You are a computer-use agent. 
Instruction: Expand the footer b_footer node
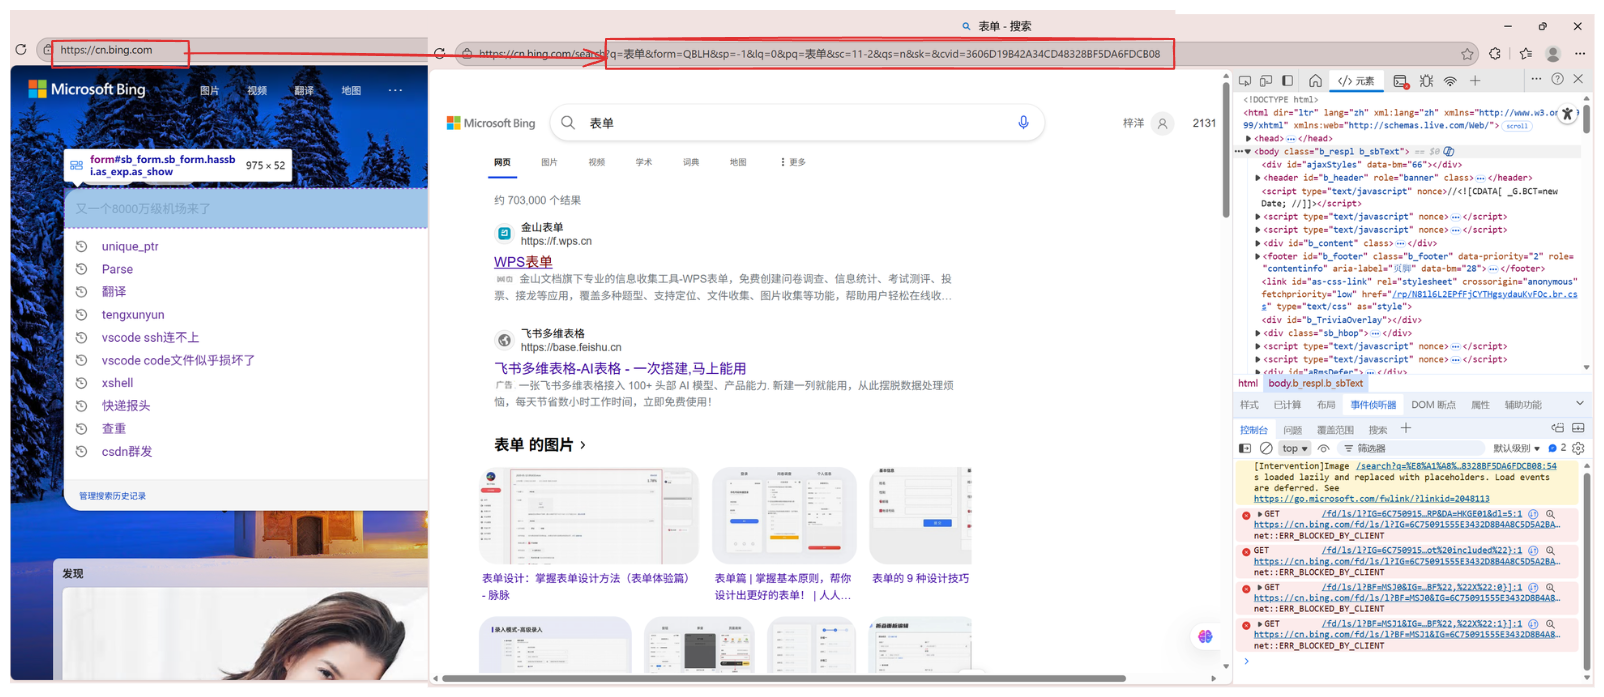[1258, 256]
